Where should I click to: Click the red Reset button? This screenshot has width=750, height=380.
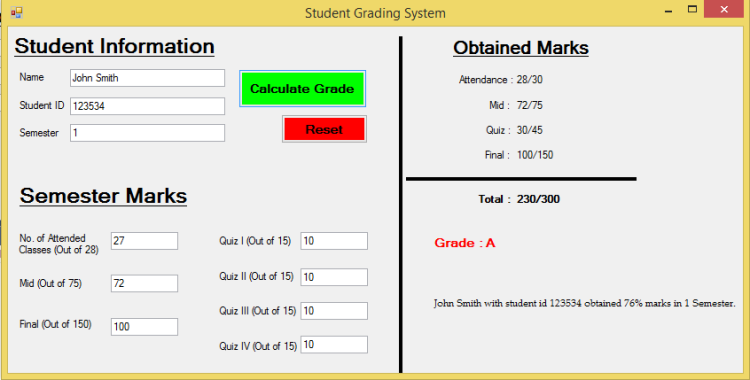pyautogui.click(x=324, y=129)
